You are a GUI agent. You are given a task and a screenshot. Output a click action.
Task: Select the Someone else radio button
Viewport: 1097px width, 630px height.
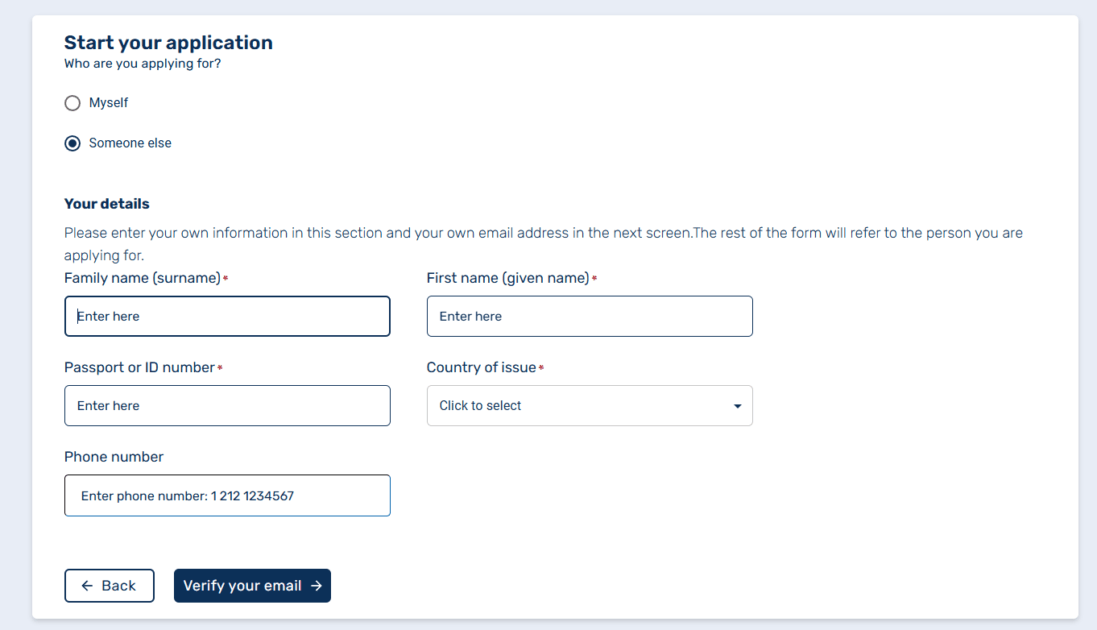[x=72, y=142]
